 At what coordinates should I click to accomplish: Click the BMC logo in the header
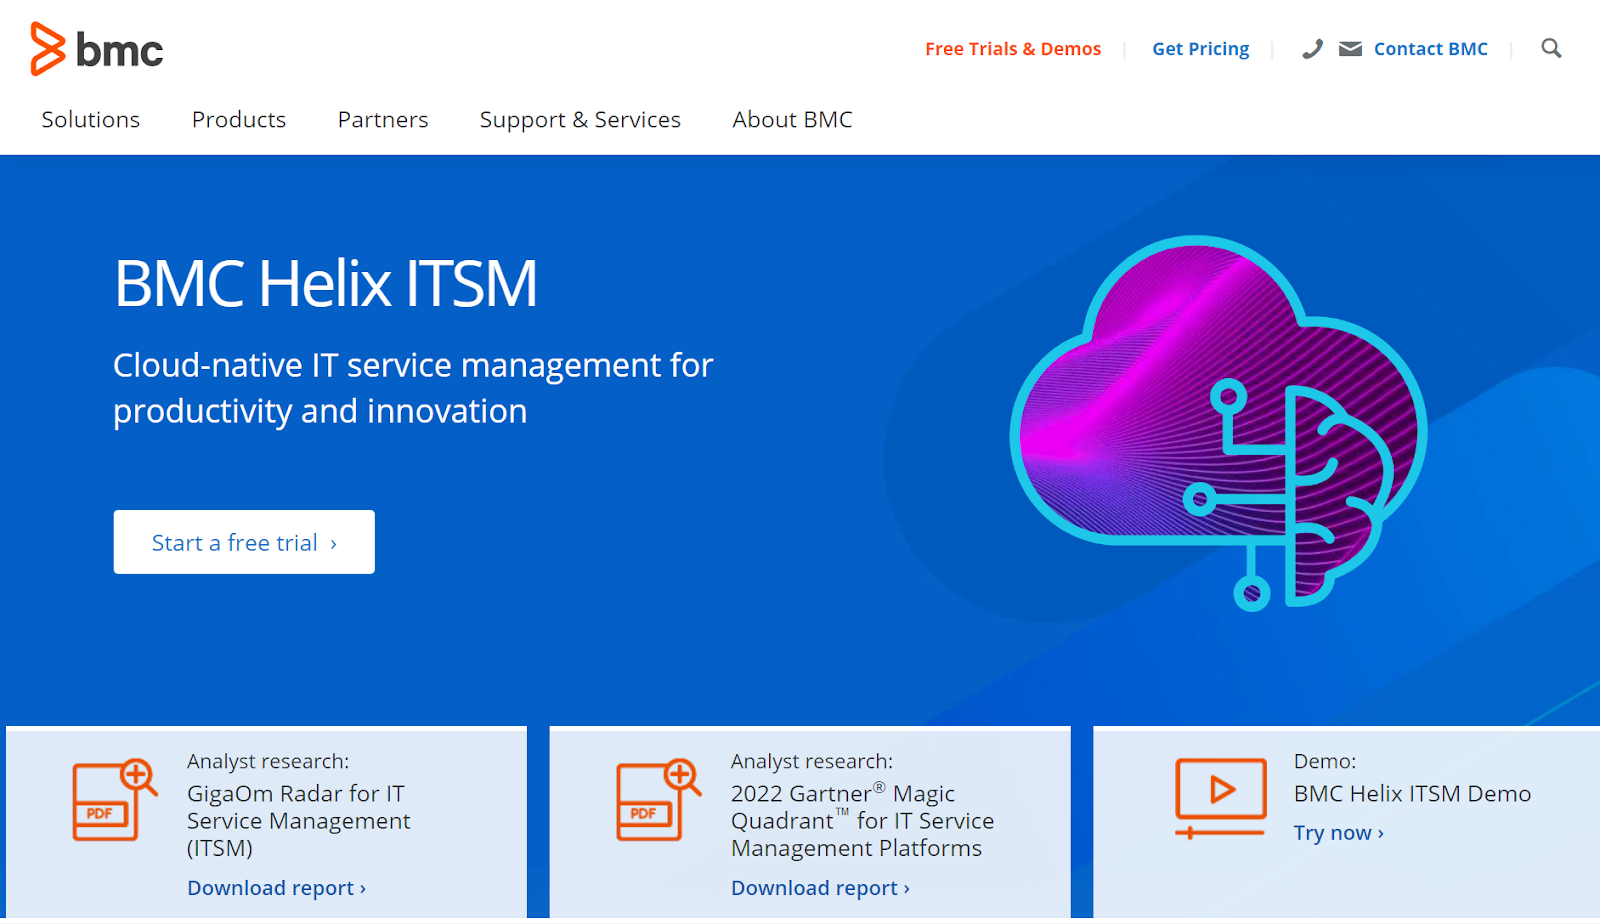pos(96,47)
